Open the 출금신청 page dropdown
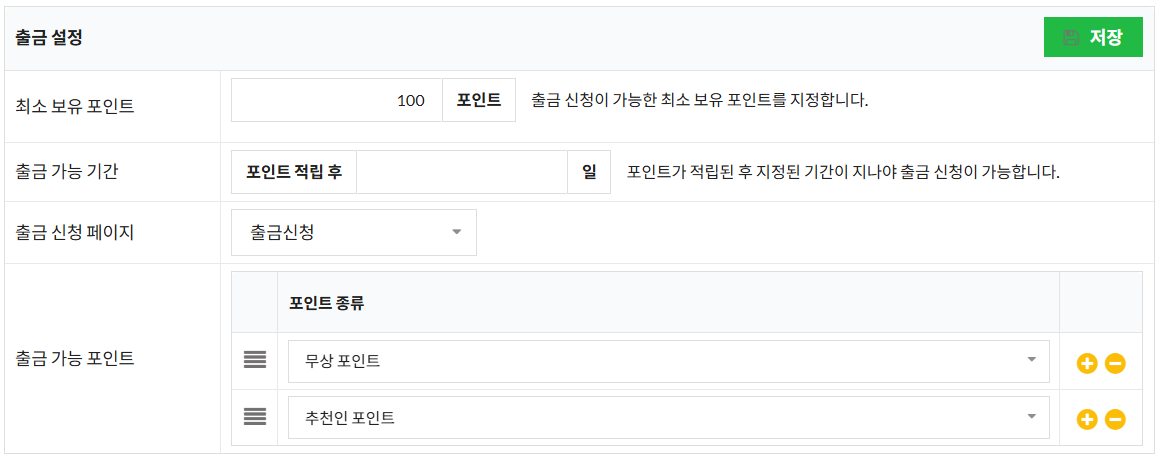 (x=353, y=232)
